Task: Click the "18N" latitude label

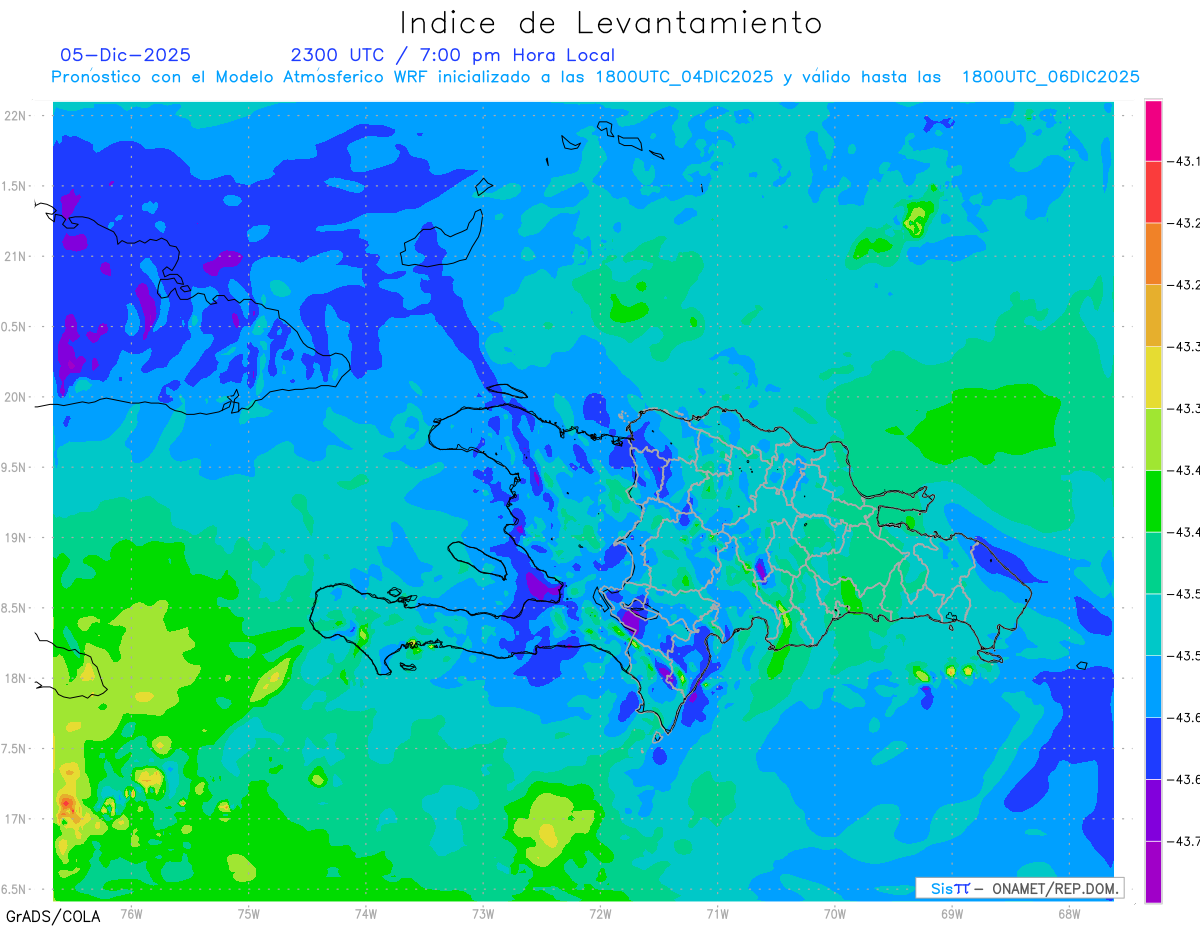Action: click(16, 678)
